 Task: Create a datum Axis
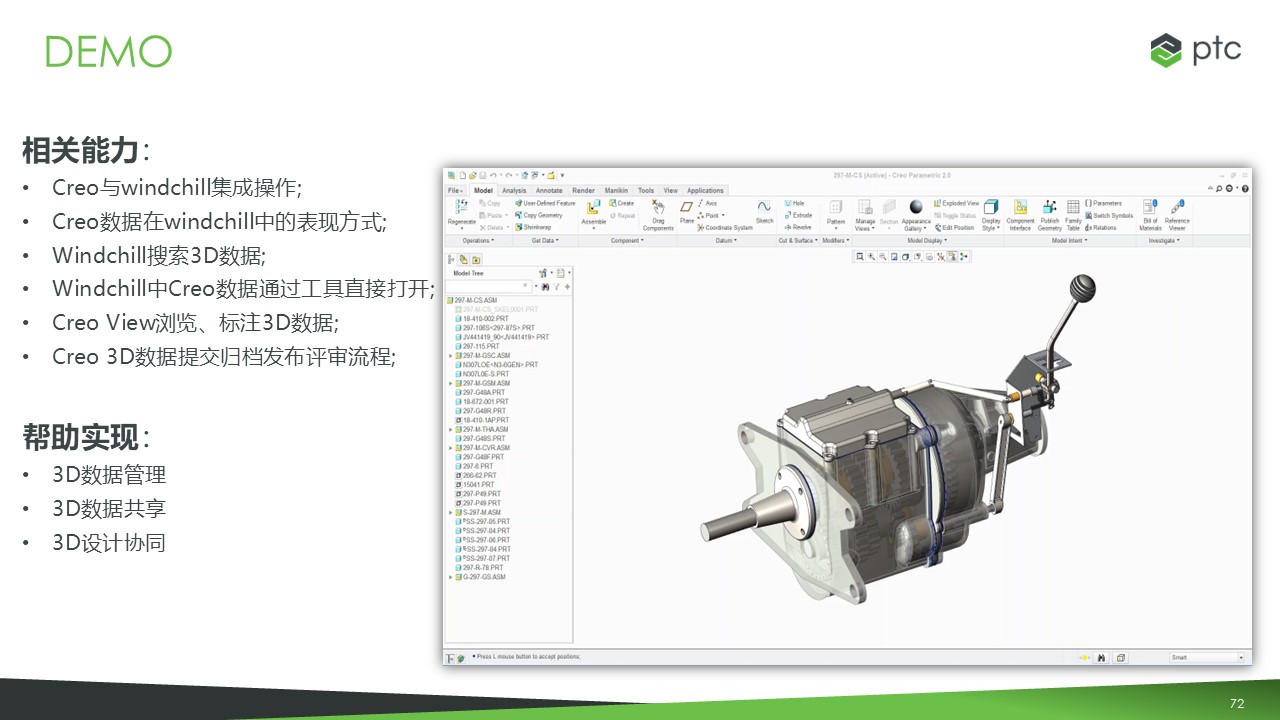click(x=708, y=203)
